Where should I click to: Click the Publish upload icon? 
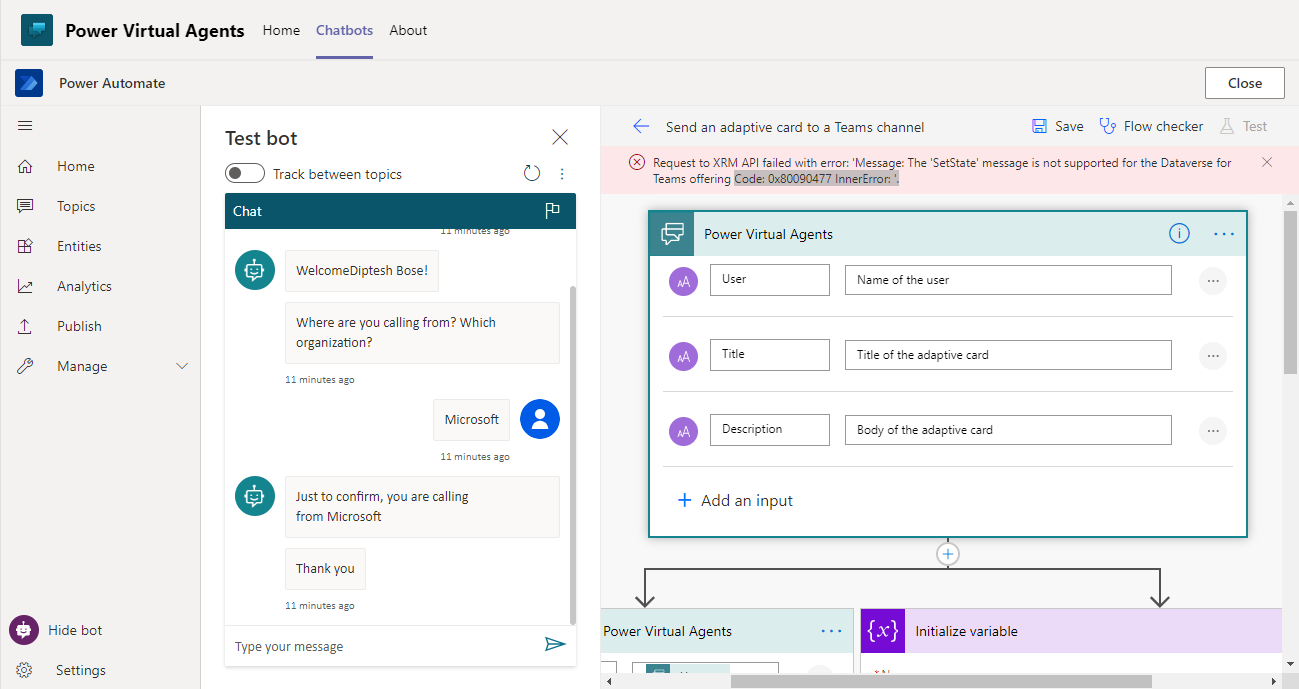(x=26, y=326)
